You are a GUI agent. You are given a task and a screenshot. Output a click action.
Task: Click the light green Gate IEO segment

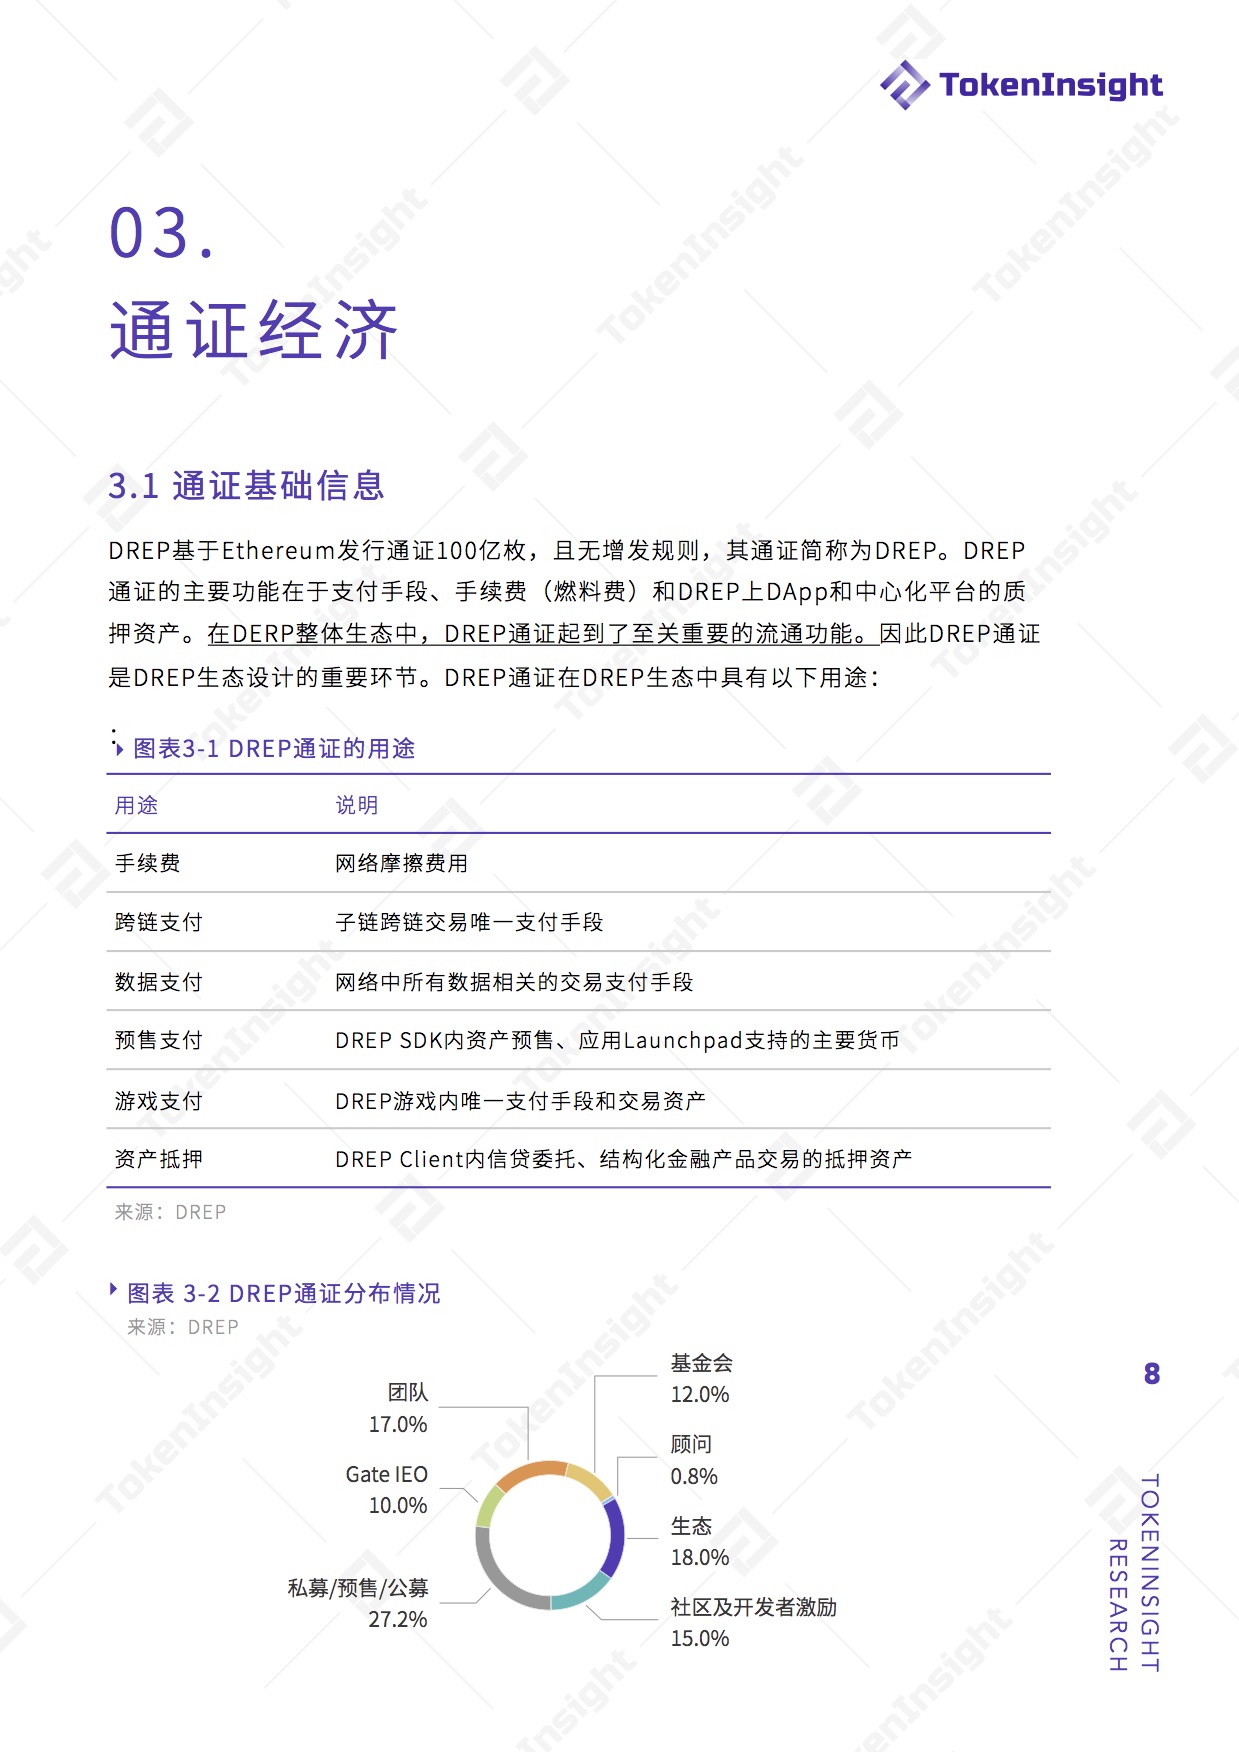(489, 1506)
